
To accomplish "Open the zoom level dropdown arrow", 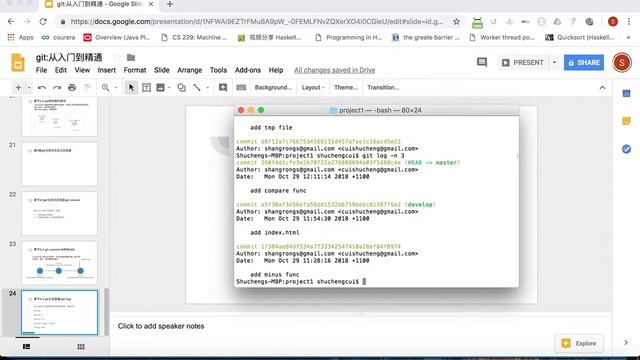I will tap(116, 87).
